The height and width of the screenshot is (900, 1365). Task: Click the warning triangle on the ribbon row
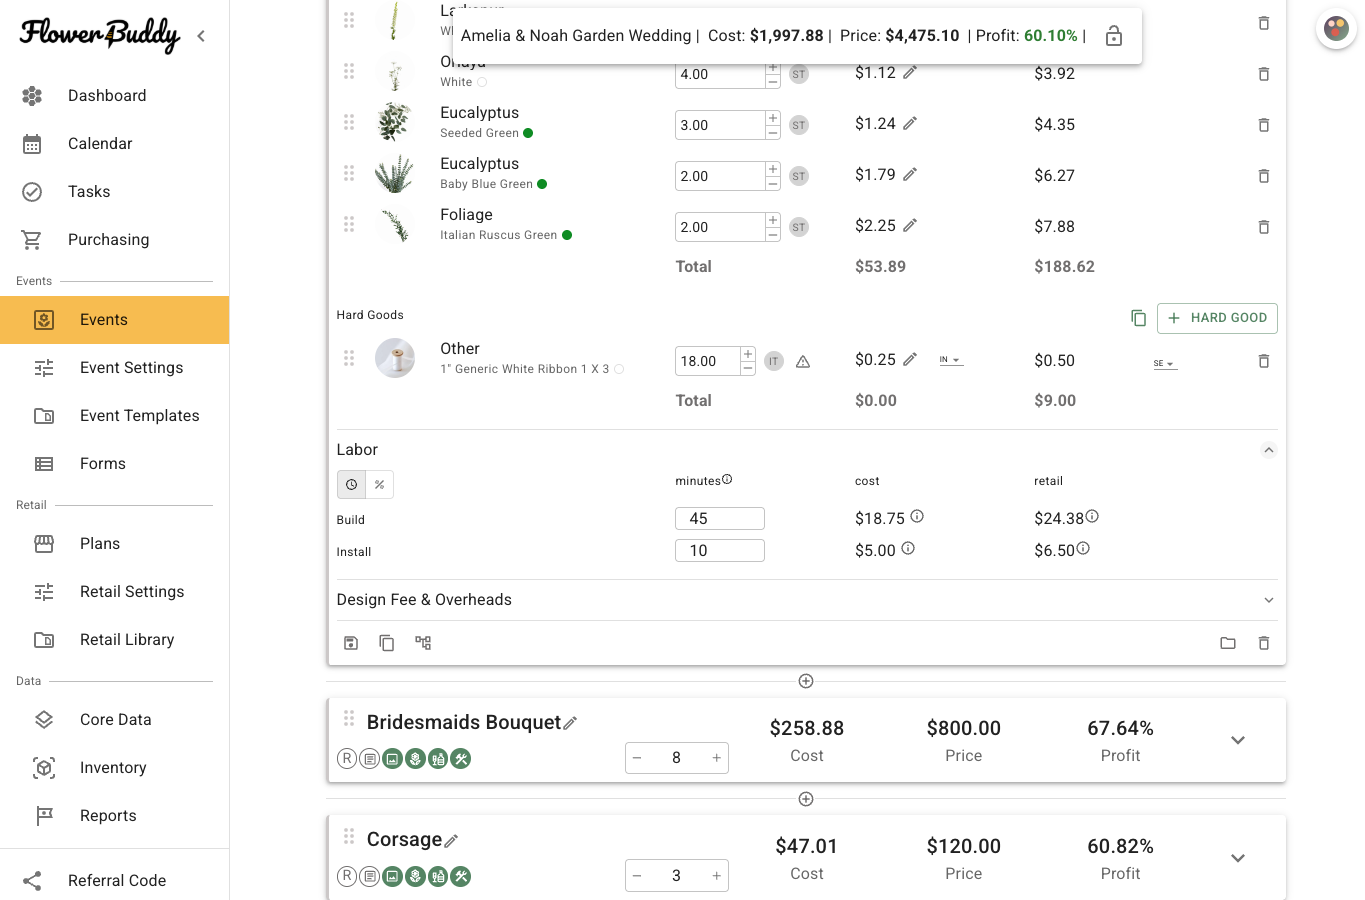803,361
